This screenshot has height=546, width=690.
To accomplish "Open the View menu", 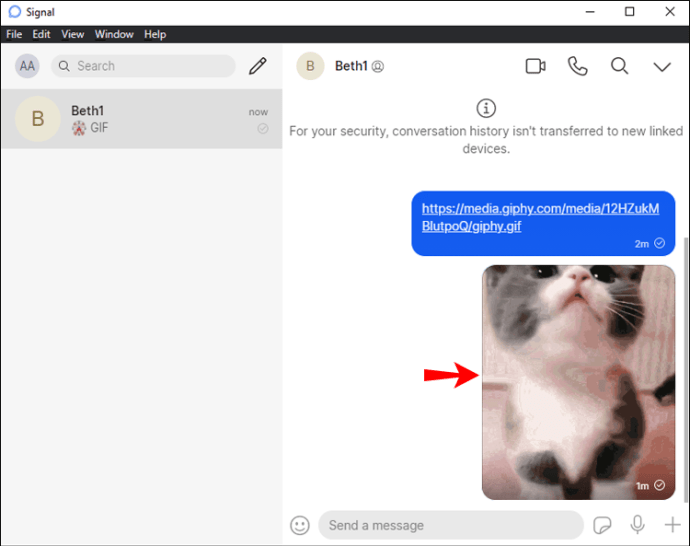I will click(x=72, y=34).
